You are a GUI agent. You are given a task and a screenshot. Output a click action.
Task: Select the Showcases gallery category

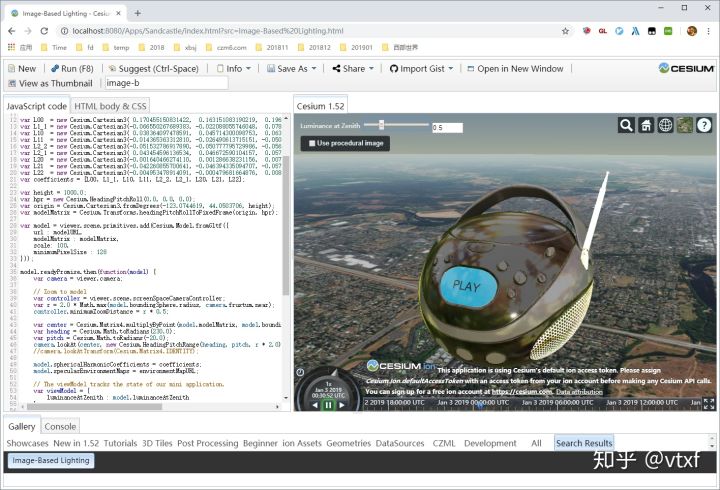point(27,443)
